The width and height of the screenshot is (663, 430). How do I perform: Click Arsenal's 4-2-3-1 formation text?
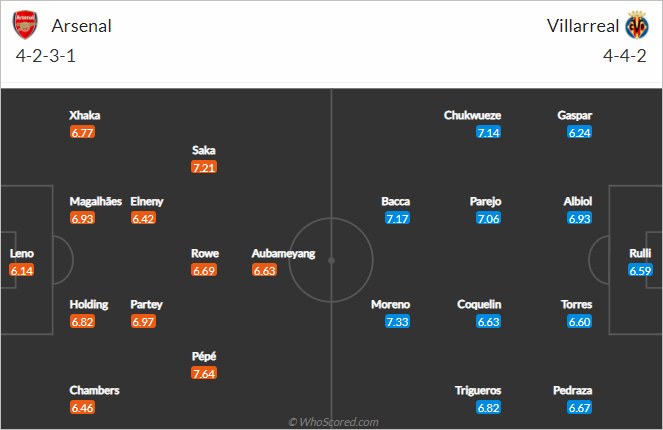coord(46,56)
